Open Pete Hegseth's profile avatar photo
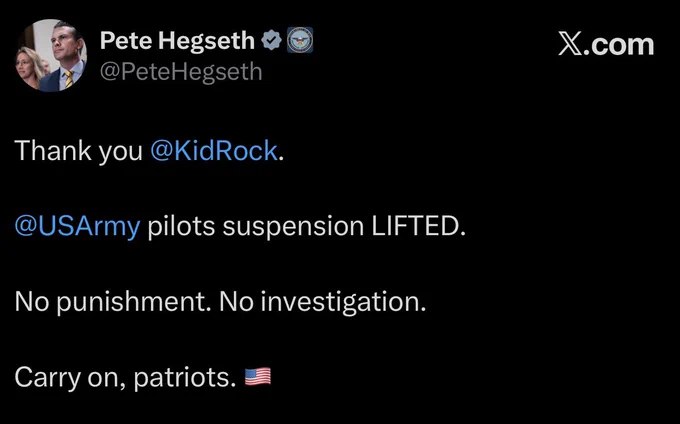 (x=51, y=57)
